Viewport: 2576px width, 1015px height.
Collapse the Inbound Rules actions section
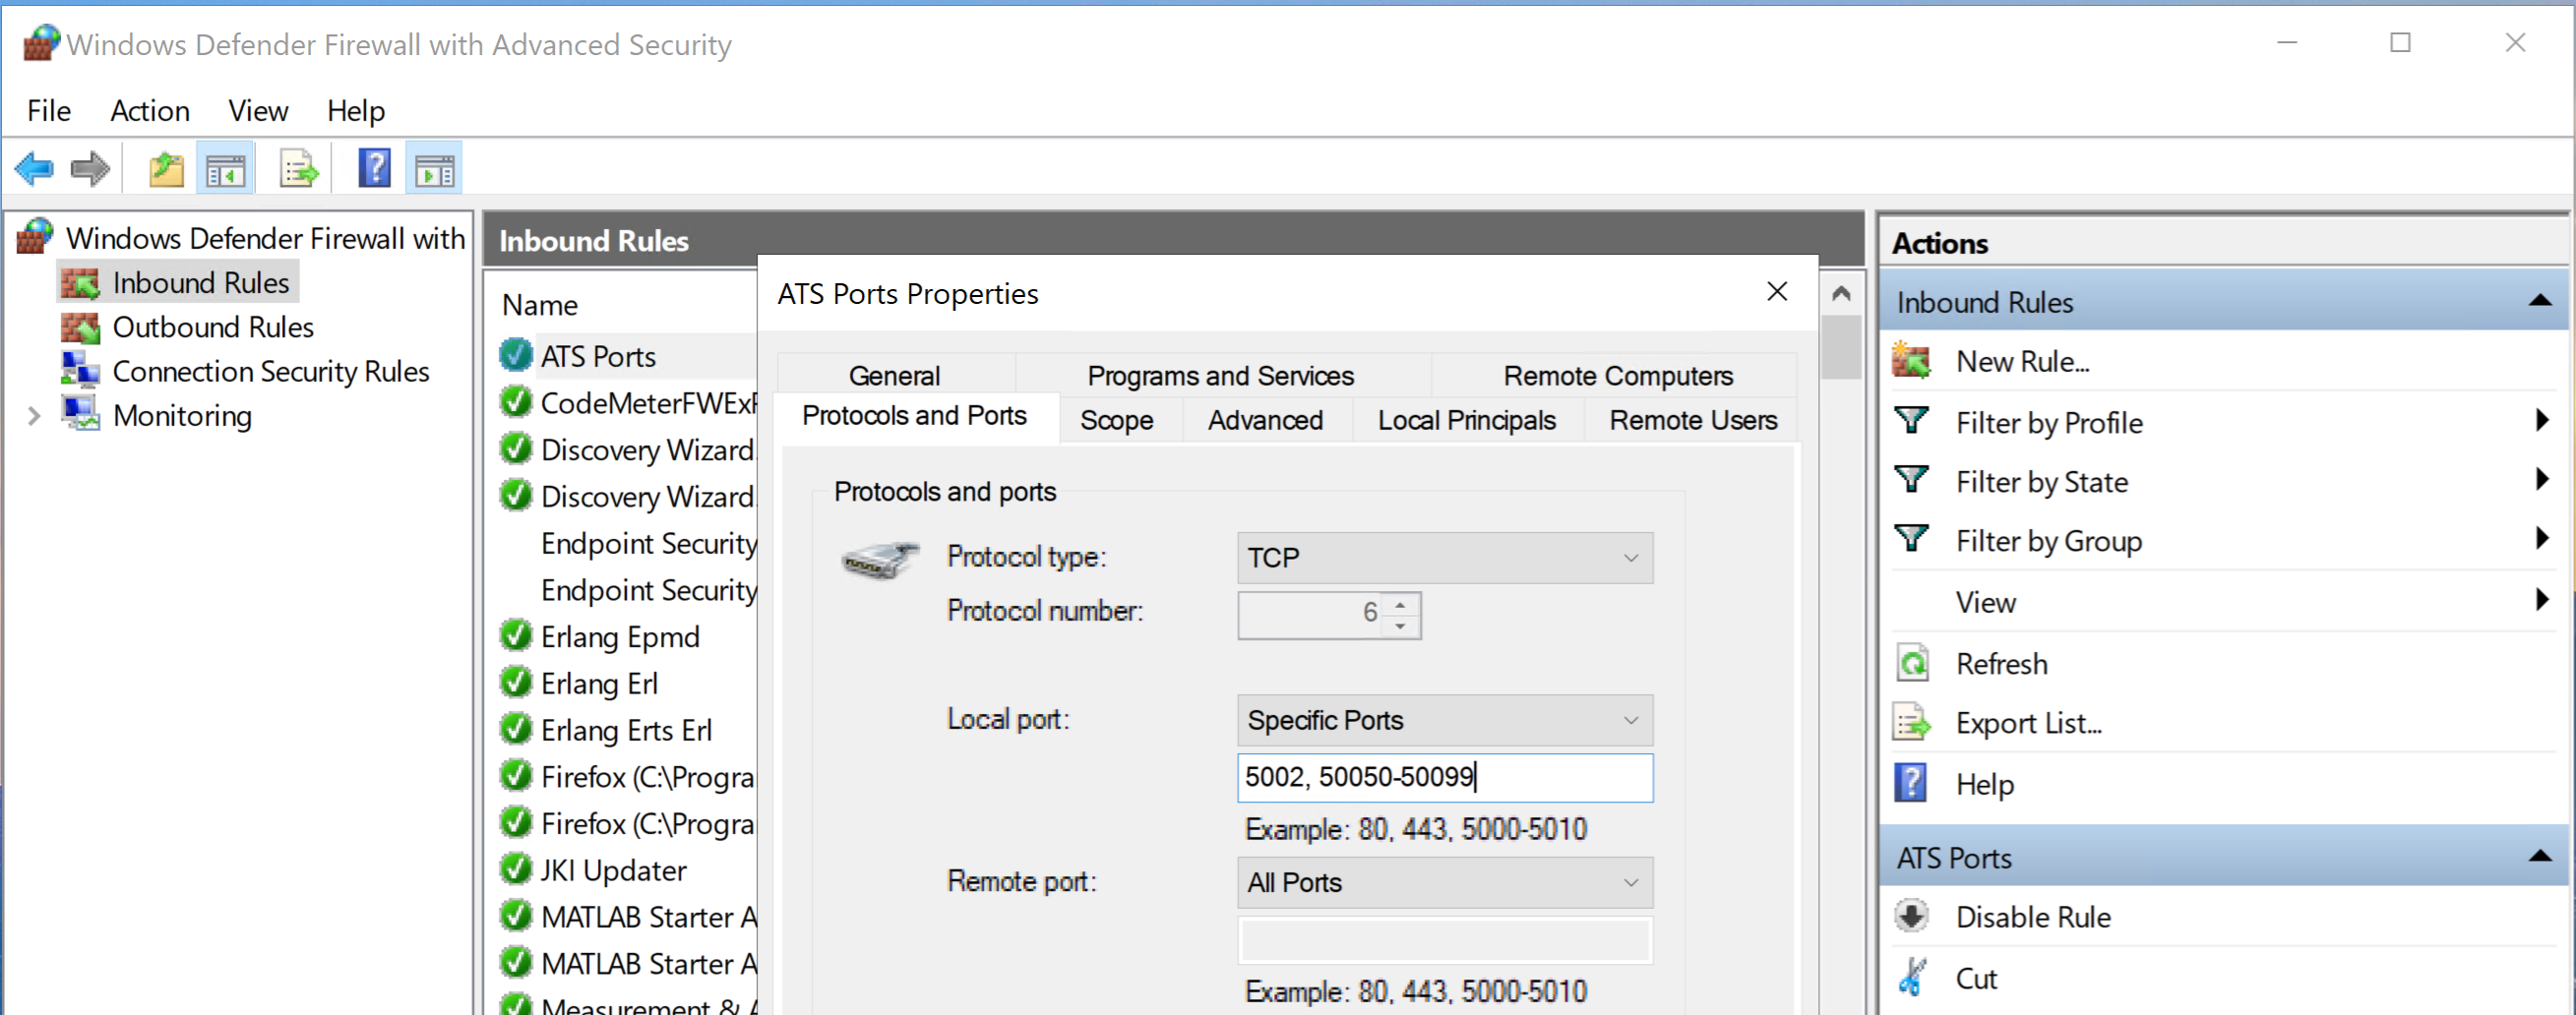click(2540, 301)
